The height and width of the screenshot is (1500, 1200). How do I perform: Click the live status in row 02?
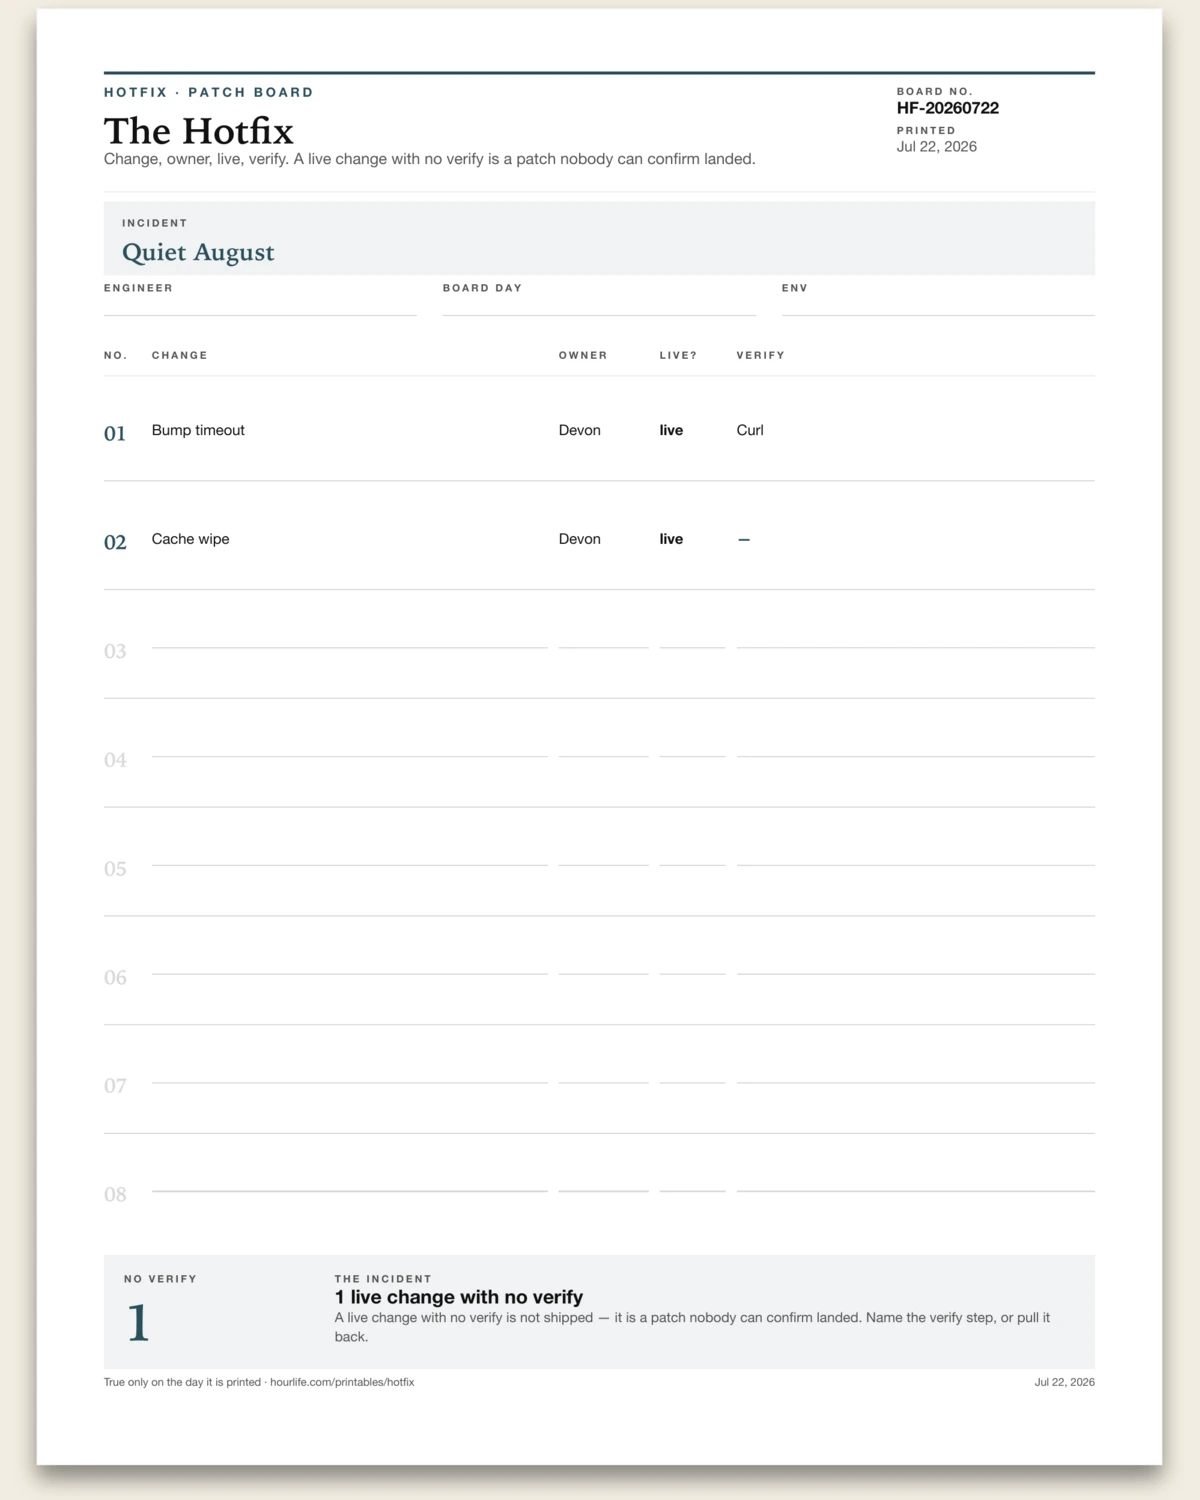coord(671,539)
